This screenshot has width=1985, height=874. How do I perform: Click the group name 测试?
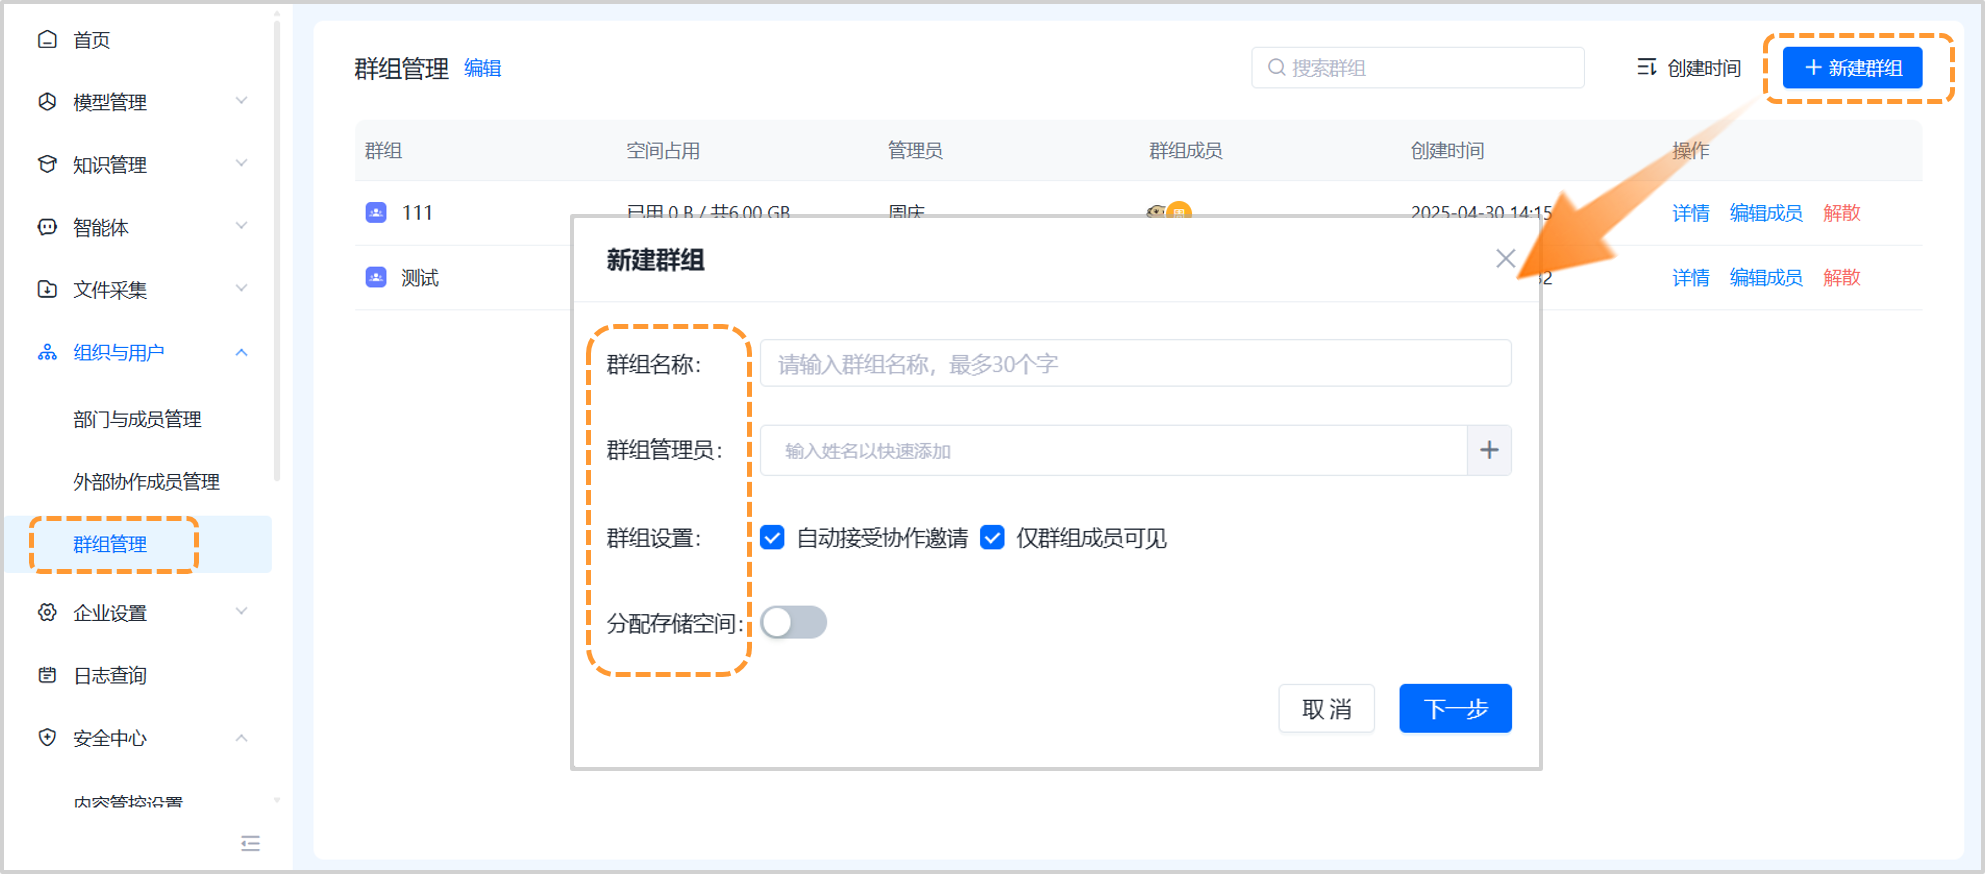click(420, 278)
